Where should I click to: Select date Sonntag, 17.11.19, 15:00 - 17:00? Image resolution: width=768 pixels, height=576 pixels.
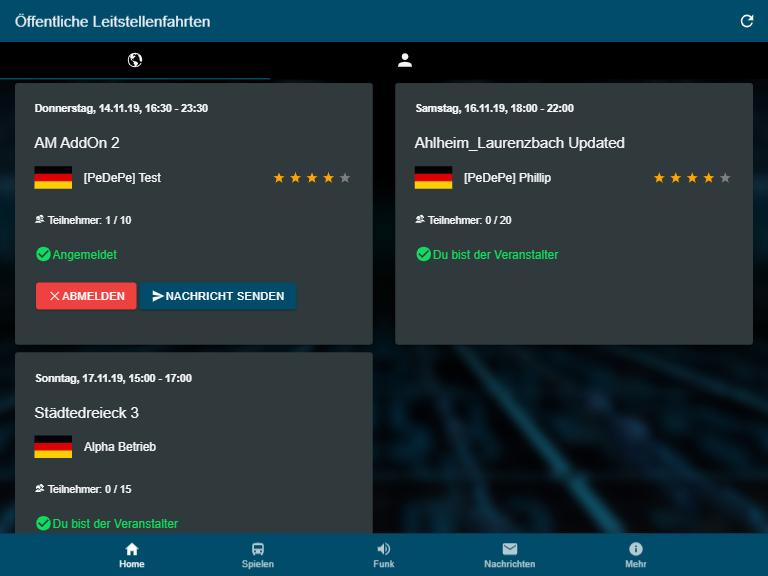click(x=113, y=378)
